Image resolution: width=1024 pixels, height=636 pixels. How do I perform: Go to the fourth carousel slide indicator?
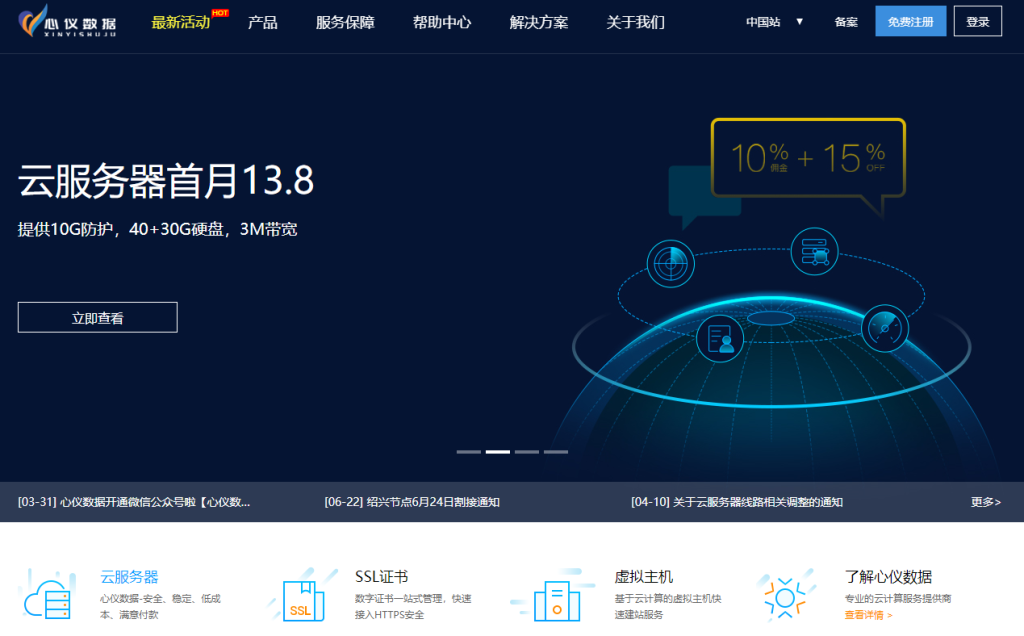tap(556, 451)
